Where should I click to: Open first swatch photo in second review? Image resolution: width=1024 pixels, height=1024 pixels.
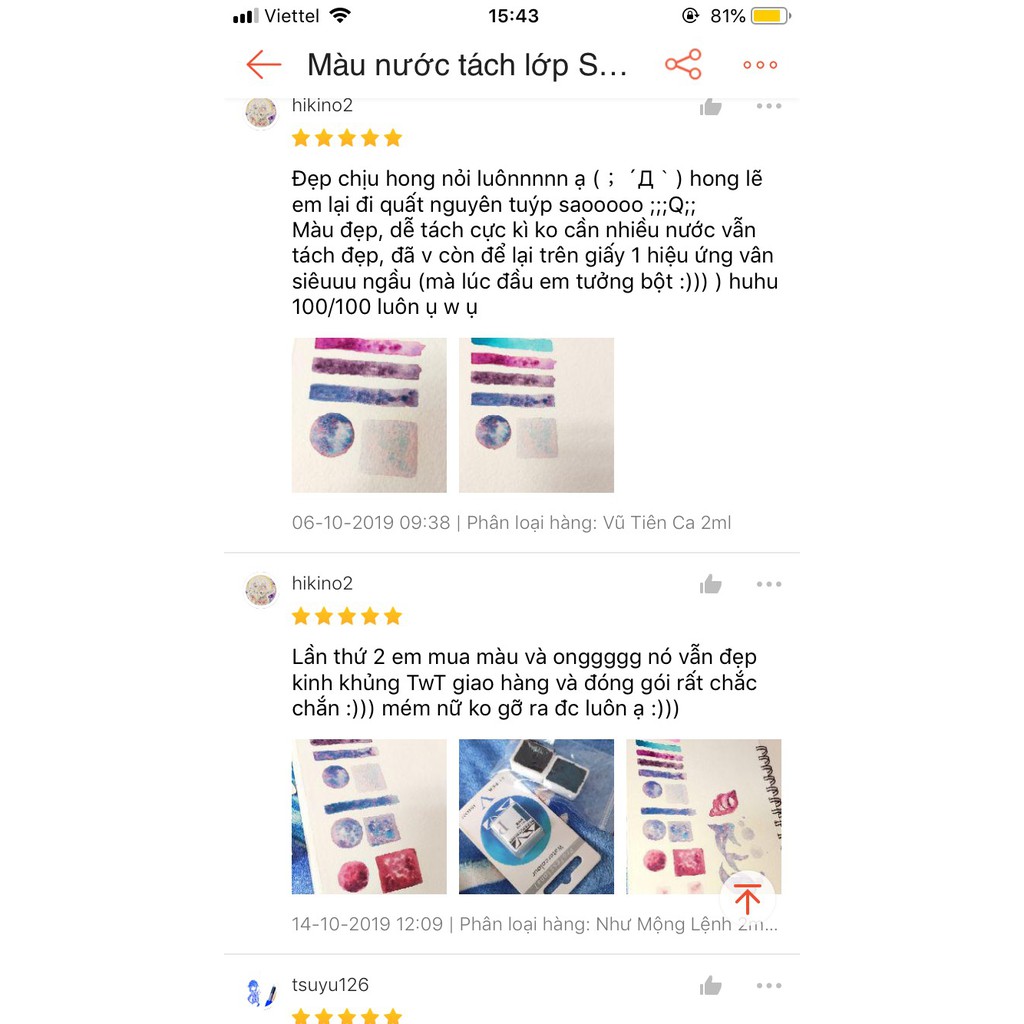coord(369,816)
